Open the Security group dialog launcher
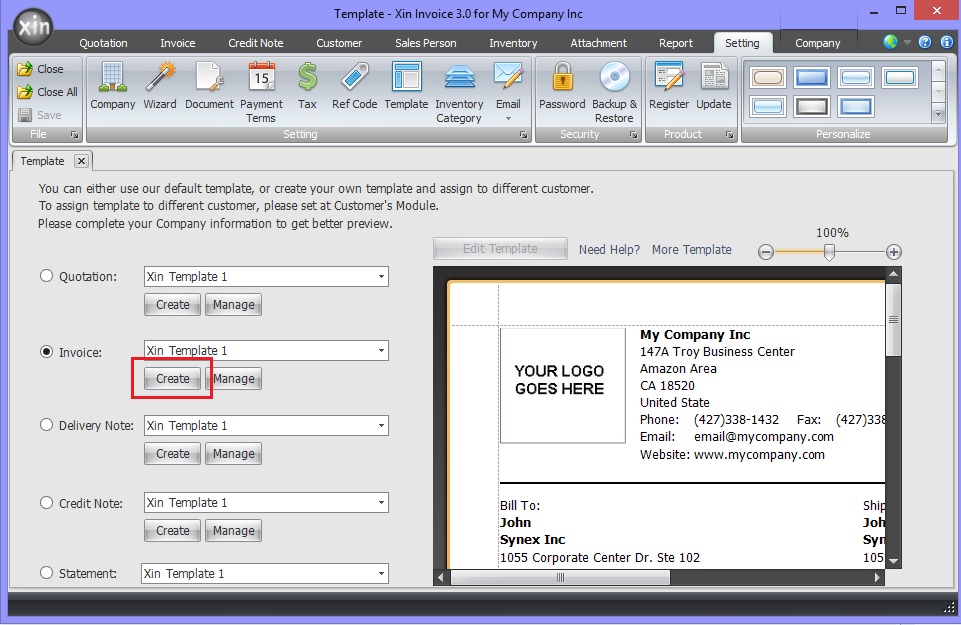The height and width of the screenshot is (625, 961). 633,134
